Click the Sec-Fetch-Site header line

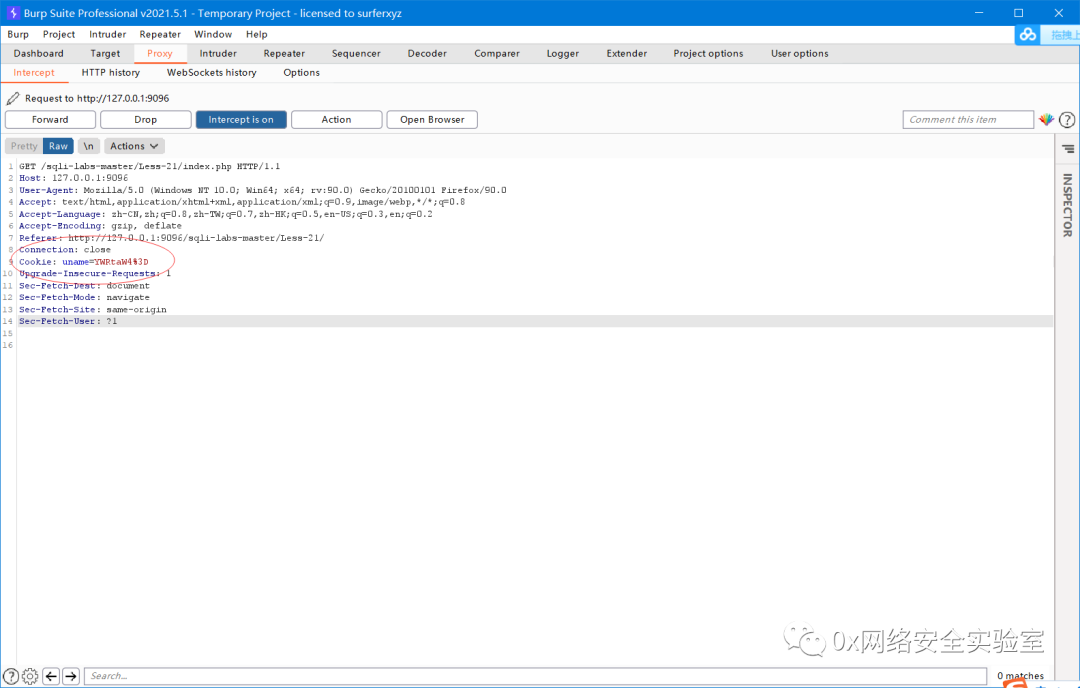(x=93, y=310)
